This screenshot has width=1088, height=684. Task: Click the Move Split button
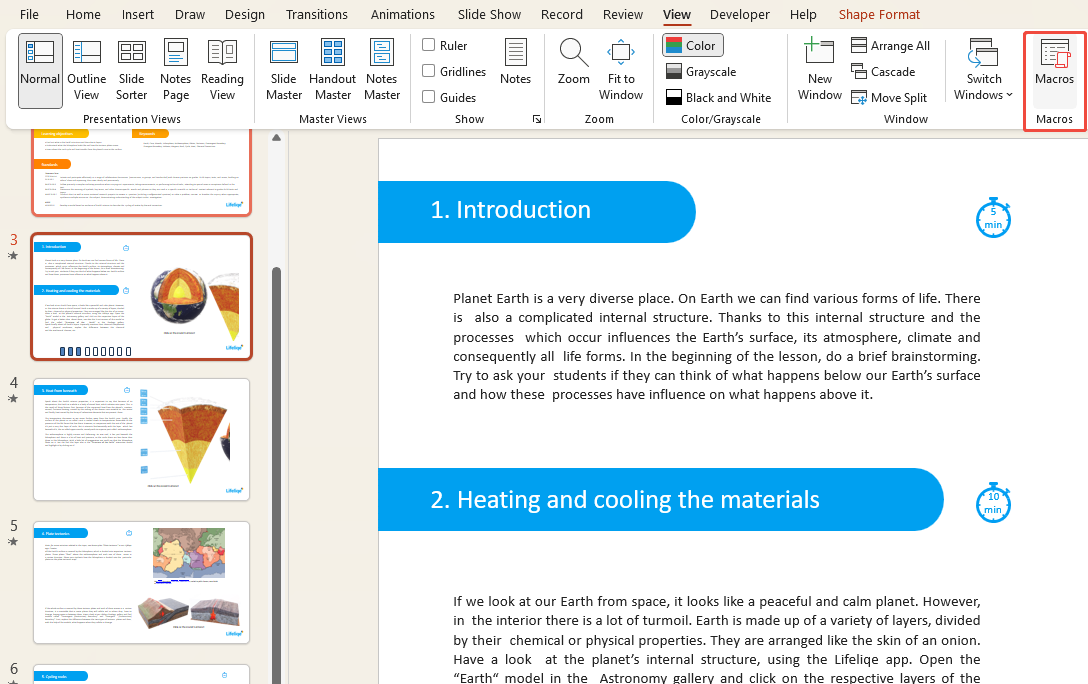[890, 97]
